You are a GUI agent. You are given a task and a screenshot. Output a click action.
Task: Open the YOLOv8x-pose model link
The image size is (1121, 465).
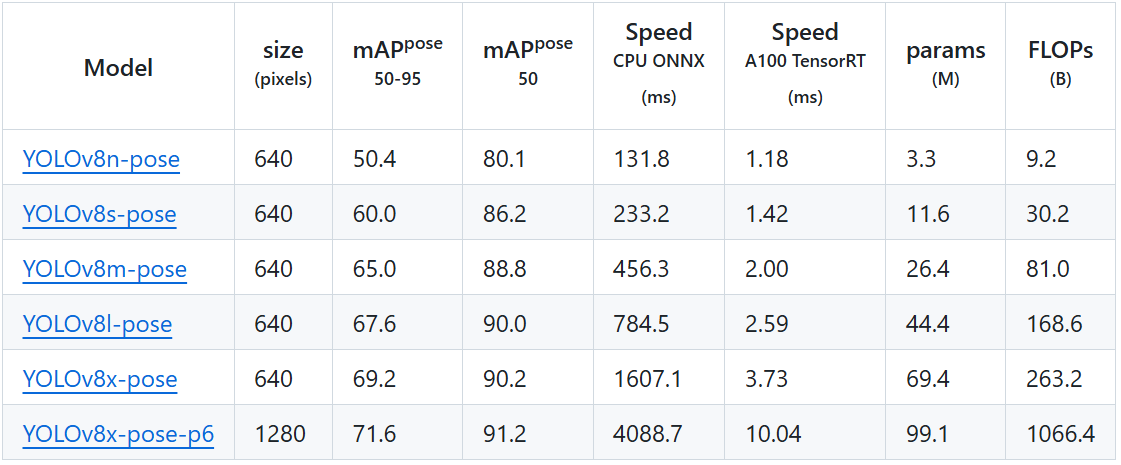pos(100,378)
